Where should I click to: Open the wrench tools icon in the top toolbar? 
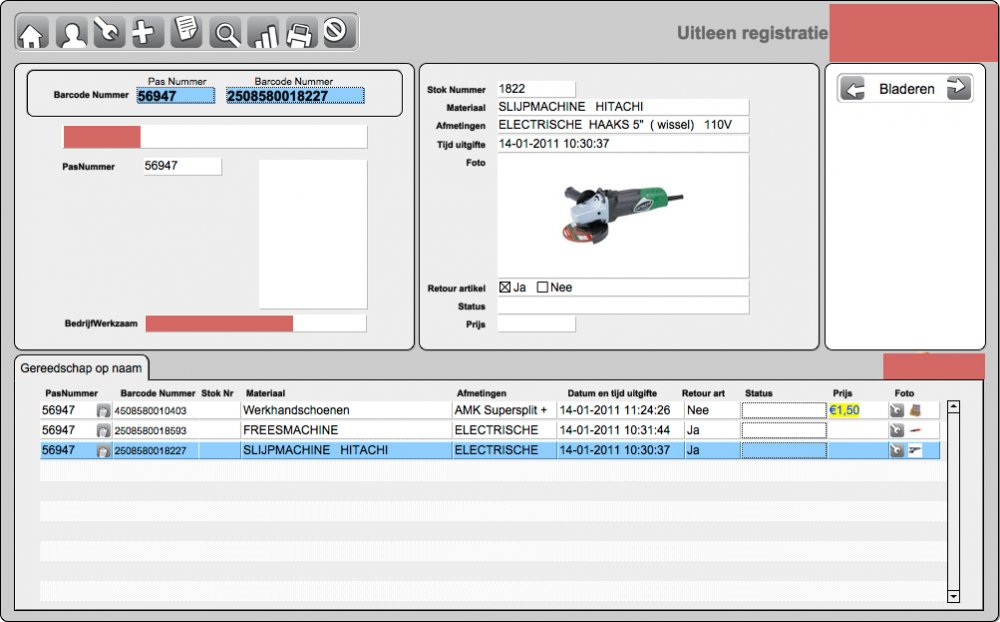pyautogui.click(x=109, y=33)
